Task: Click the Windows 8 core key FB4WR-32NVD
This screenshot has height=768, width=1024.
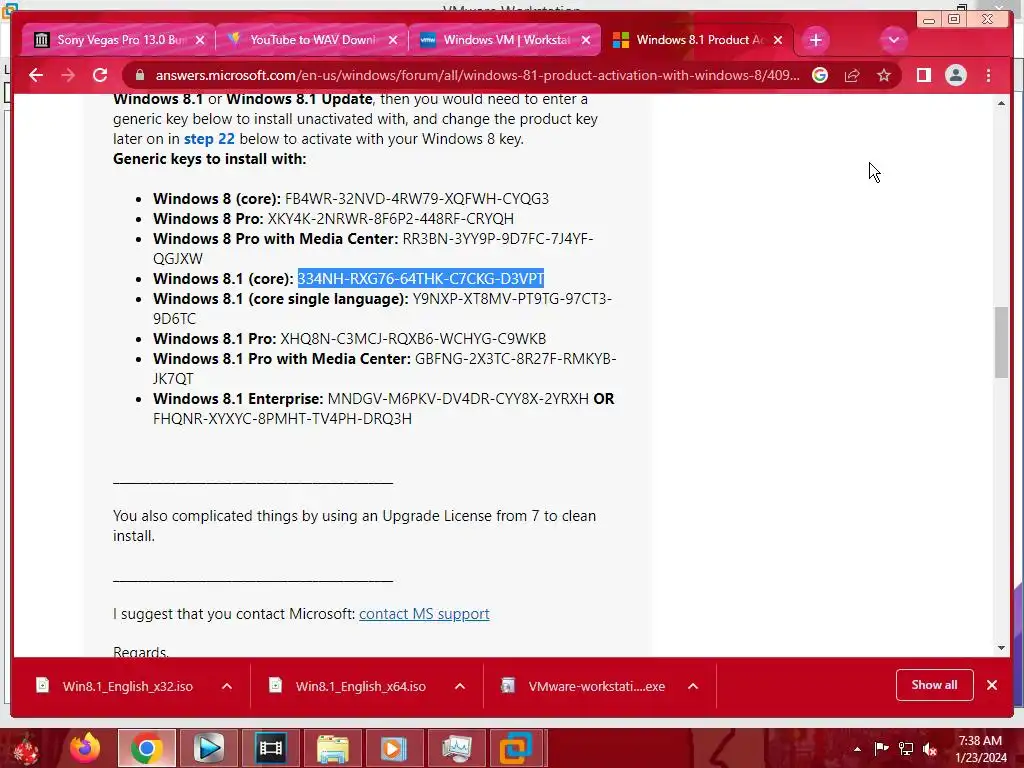Action: (x=417, y=199)
